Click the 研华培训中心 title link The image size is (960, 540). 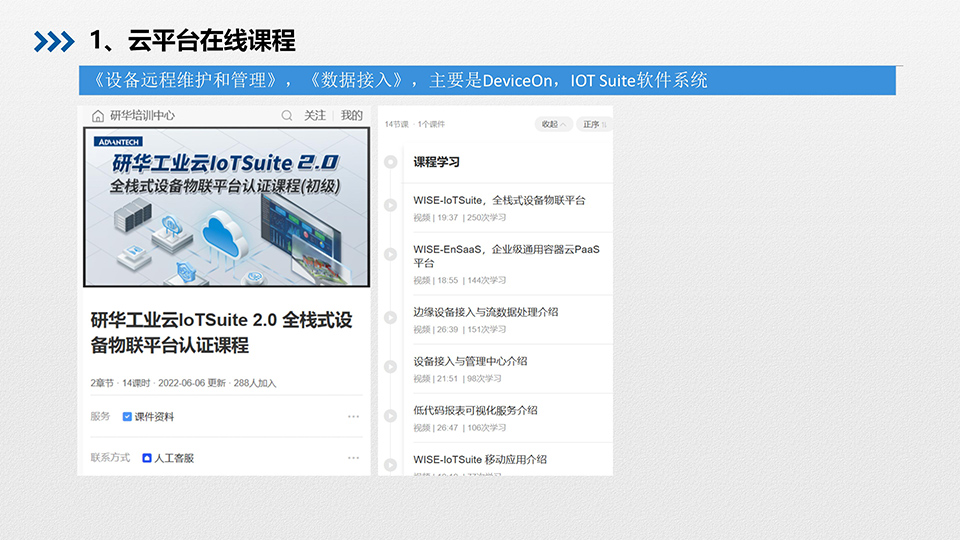pos(142,116)
